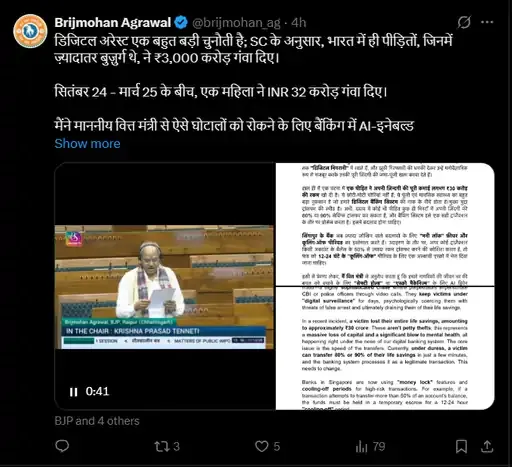Open Brijmohan Agrawal's profile avatar
Screen dimensions: 512x467
30,31
